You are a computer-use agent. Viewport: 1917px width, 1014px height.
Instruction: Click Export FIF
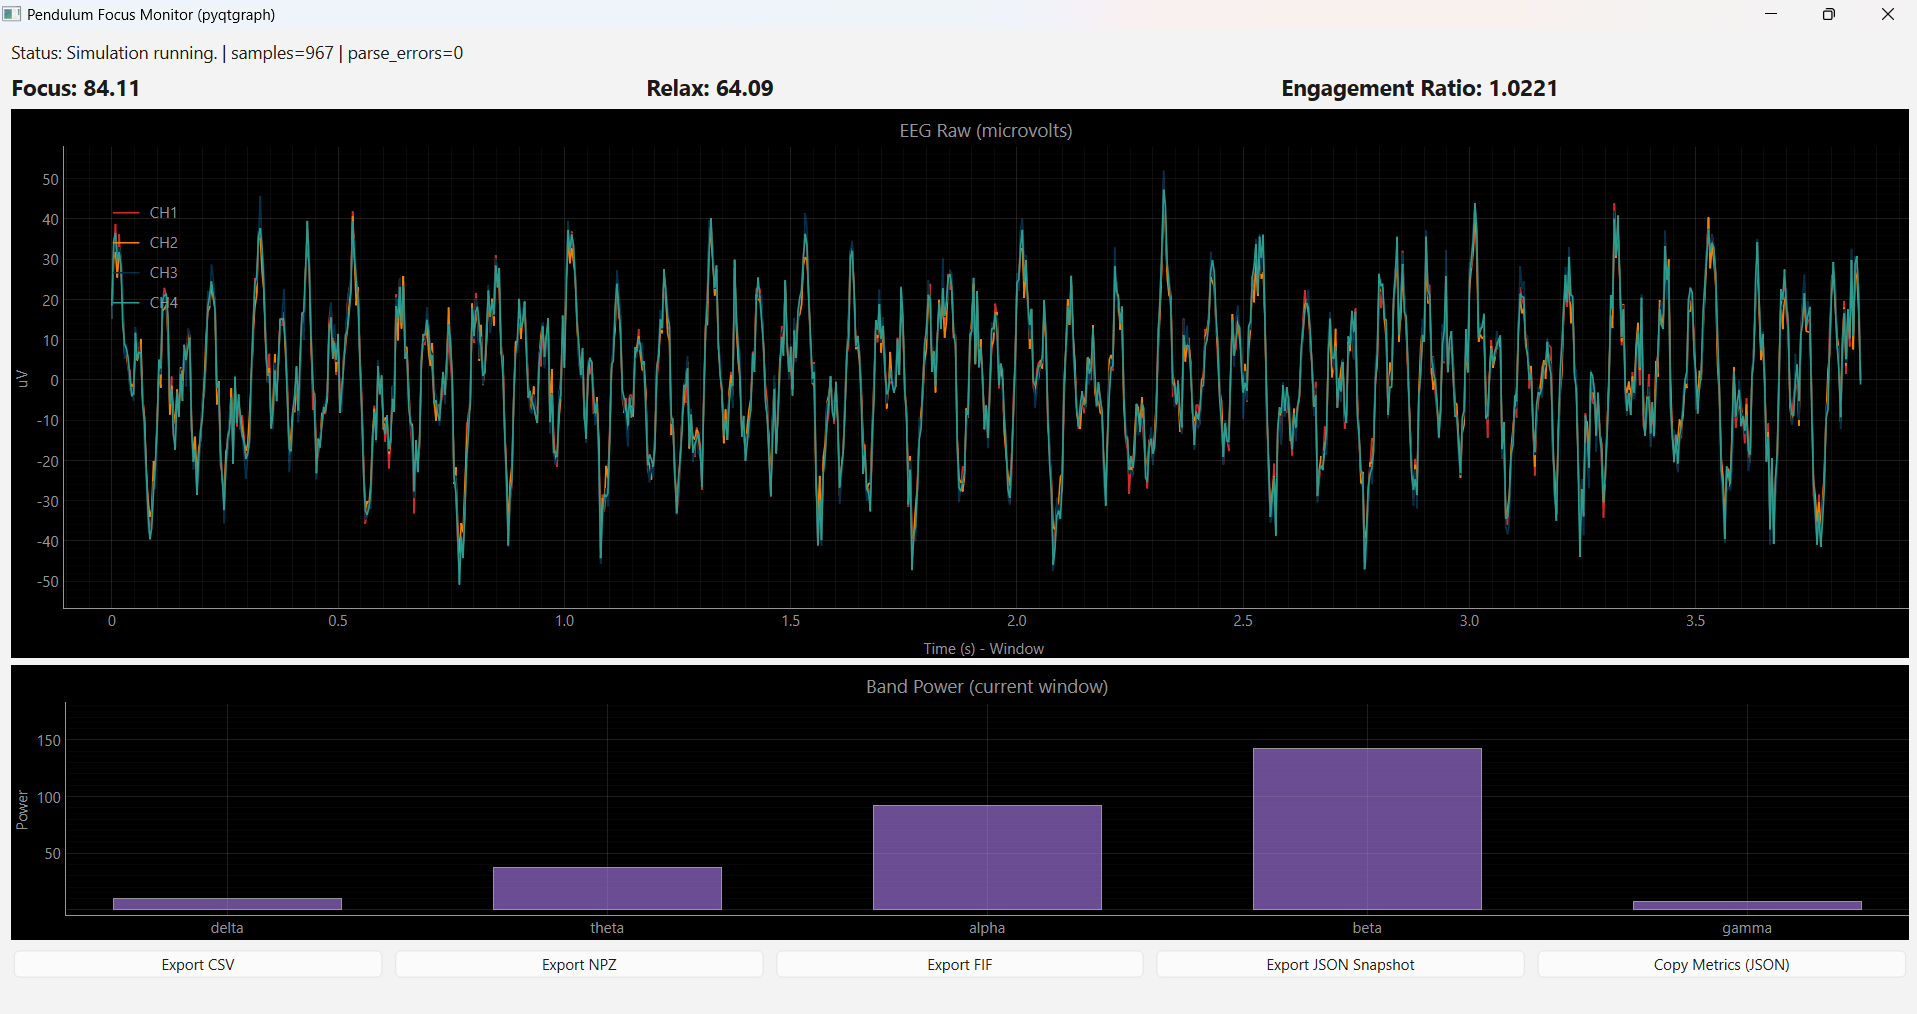click(959, 964)
